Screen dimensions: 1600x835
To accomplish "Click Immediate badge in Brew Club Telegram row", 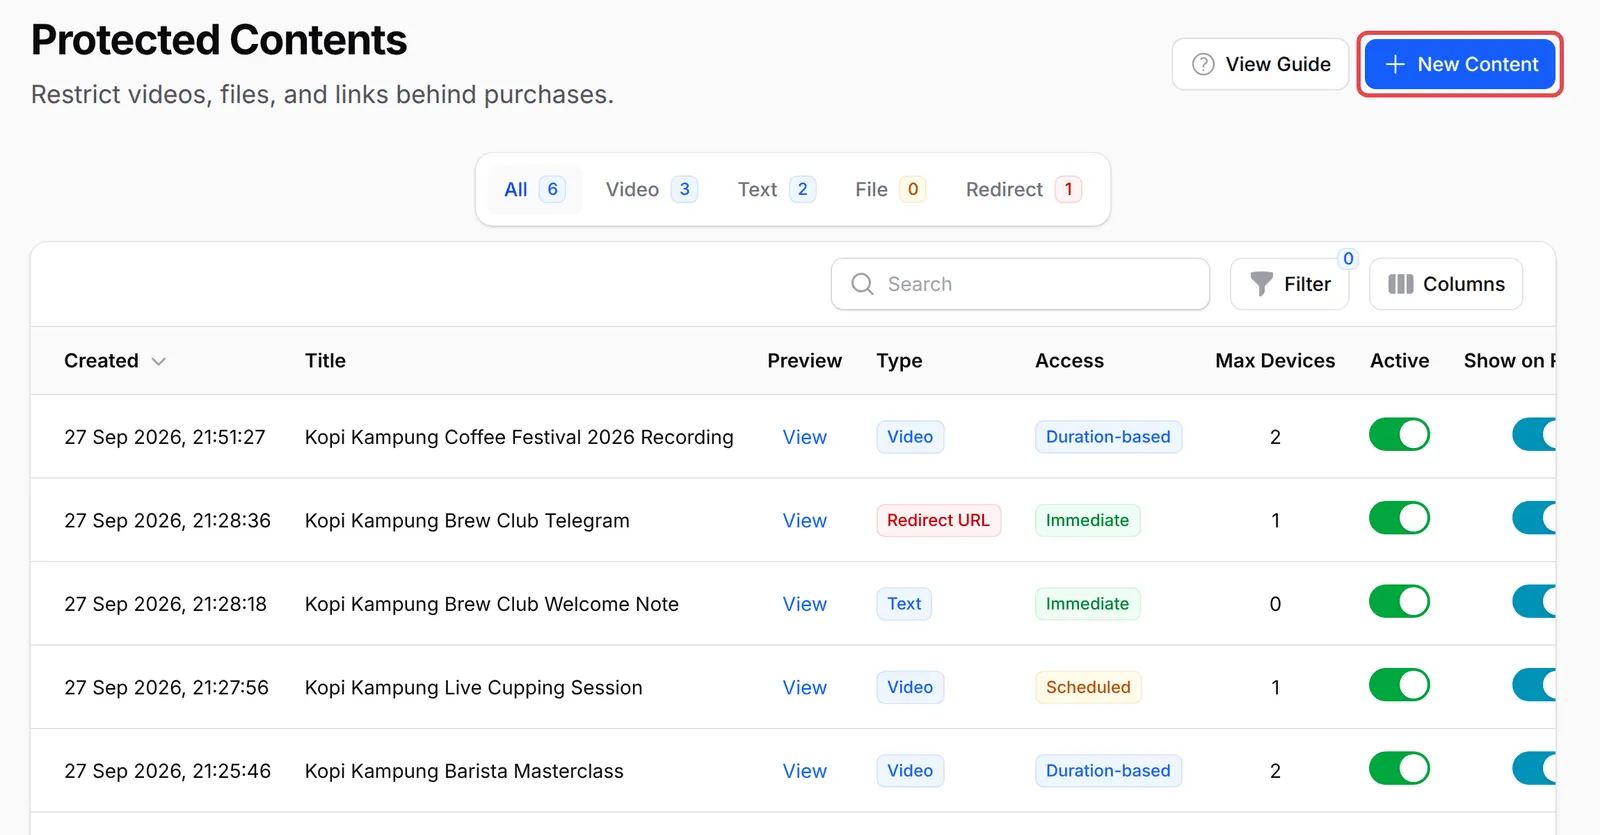I will click(x=1087, y=520).
